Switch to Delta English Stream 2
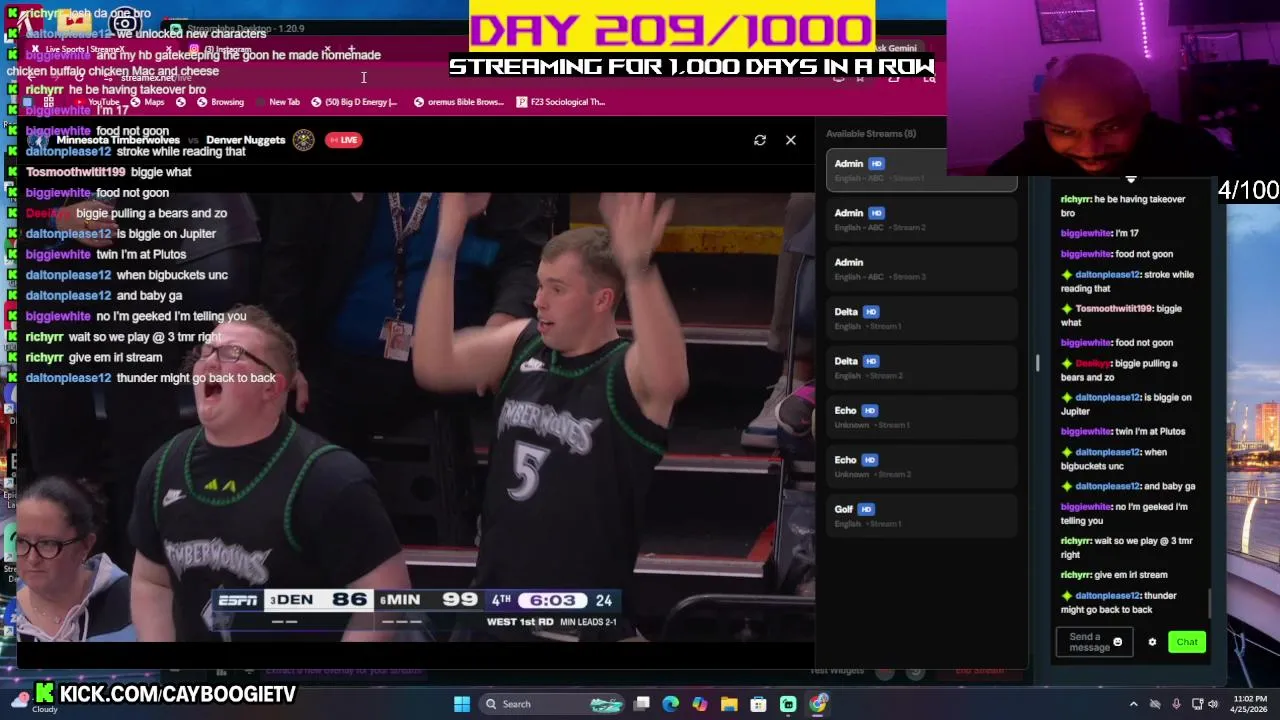Viewport: 1280px width, 720px height. pos(922,367)
